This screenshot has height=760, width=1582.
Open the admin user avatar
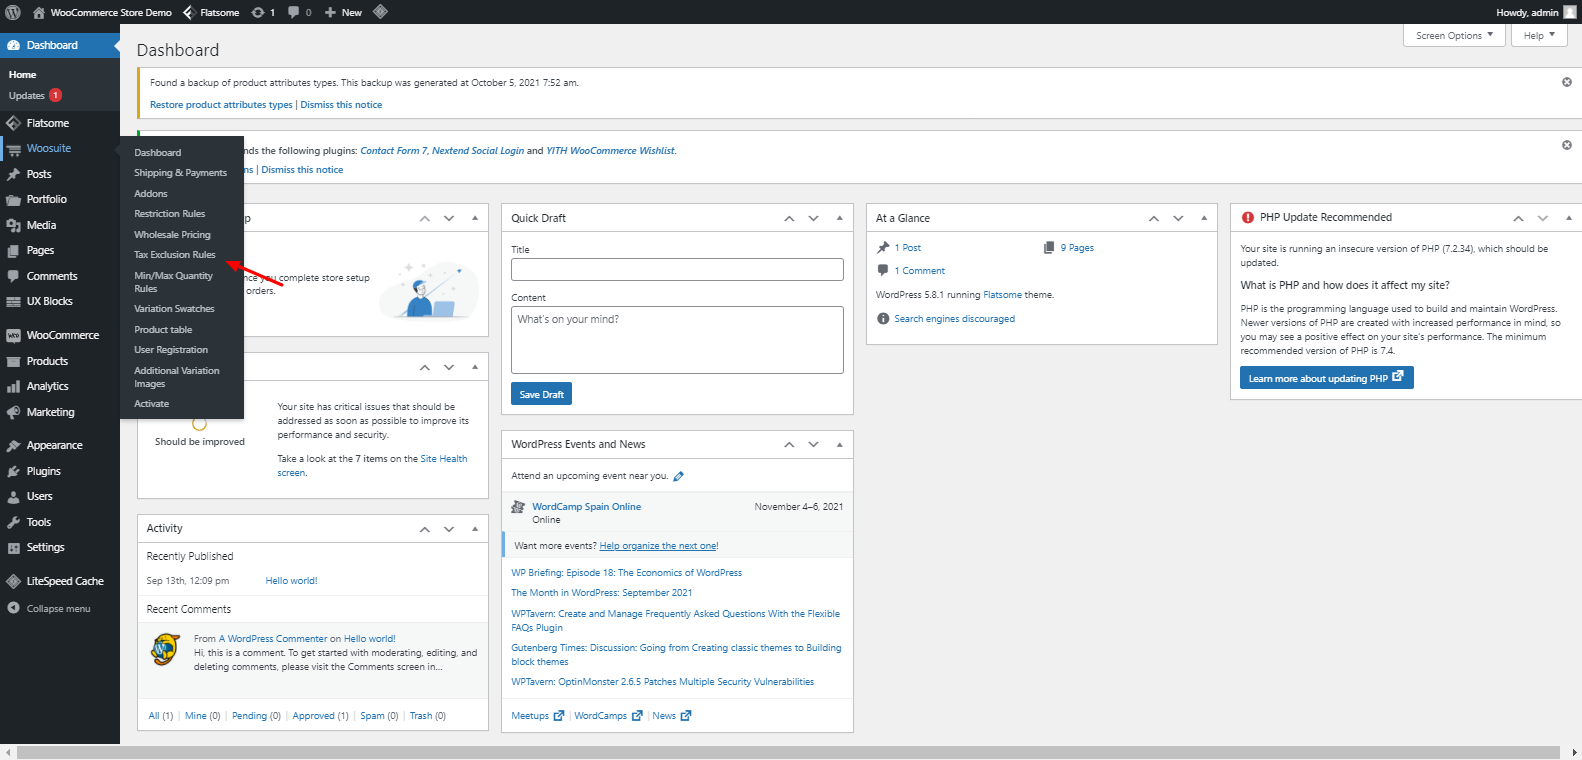1570,12
